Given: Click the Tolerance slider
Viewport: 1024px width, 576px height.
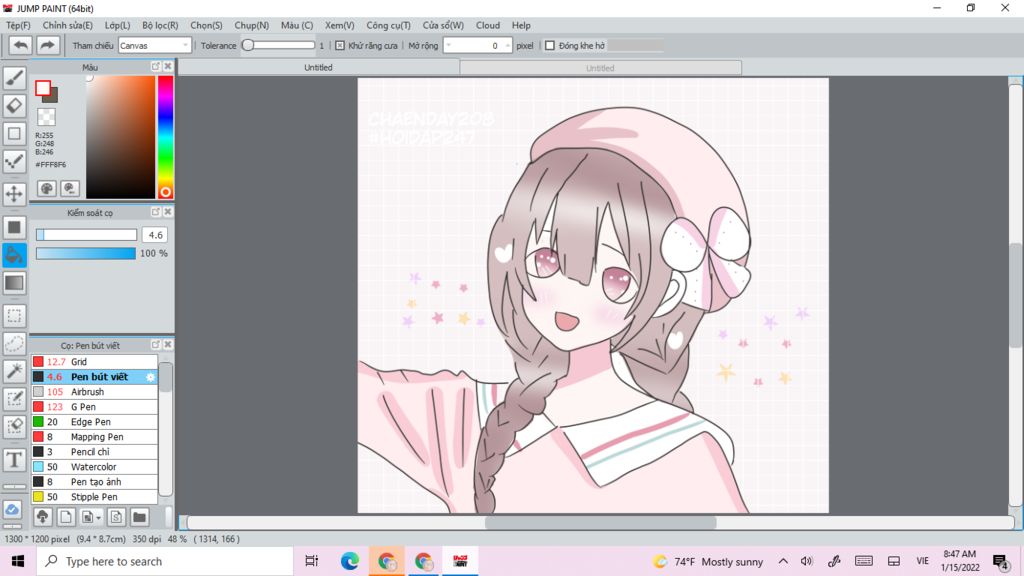Looking at the screenshot, I should [279, 46].
